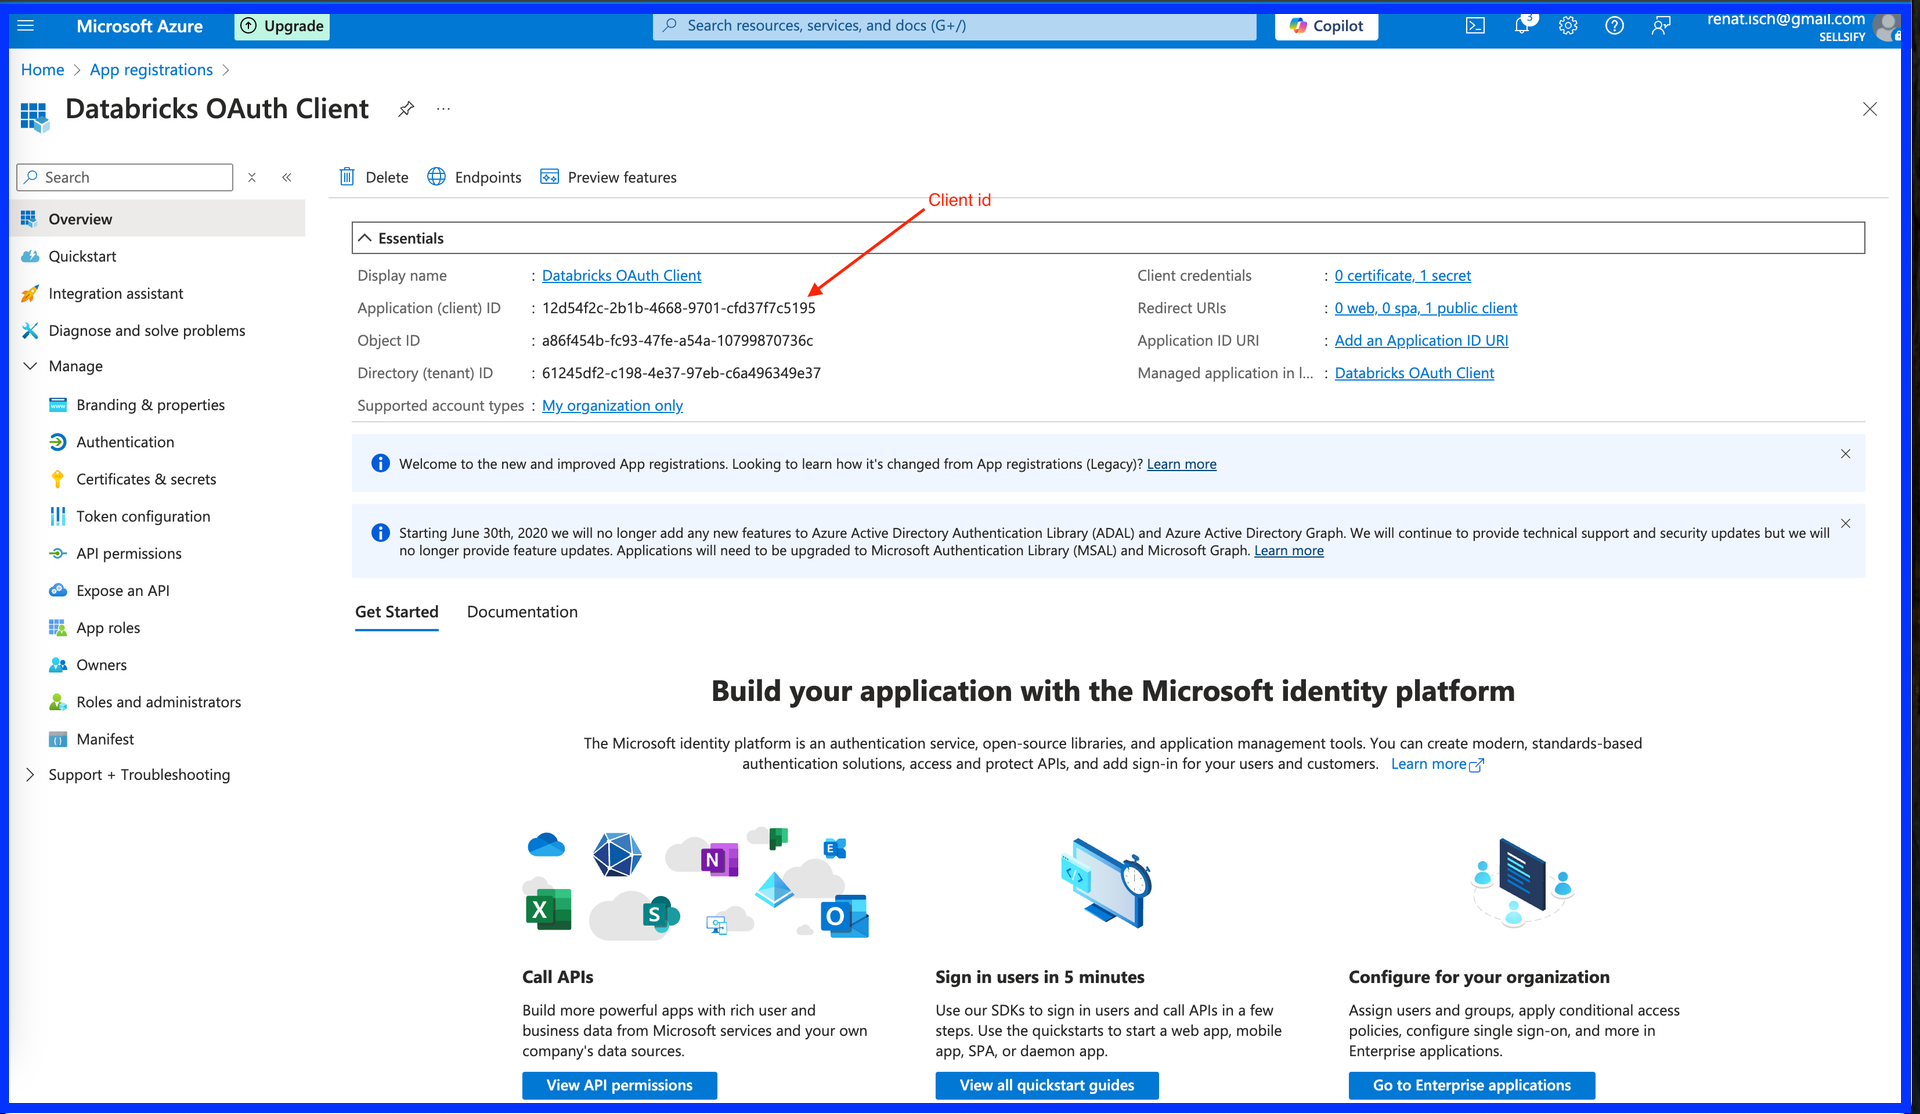Switch to the Documentation tab
Screen dimensions: 1920x1114
[x=522, y=612]
